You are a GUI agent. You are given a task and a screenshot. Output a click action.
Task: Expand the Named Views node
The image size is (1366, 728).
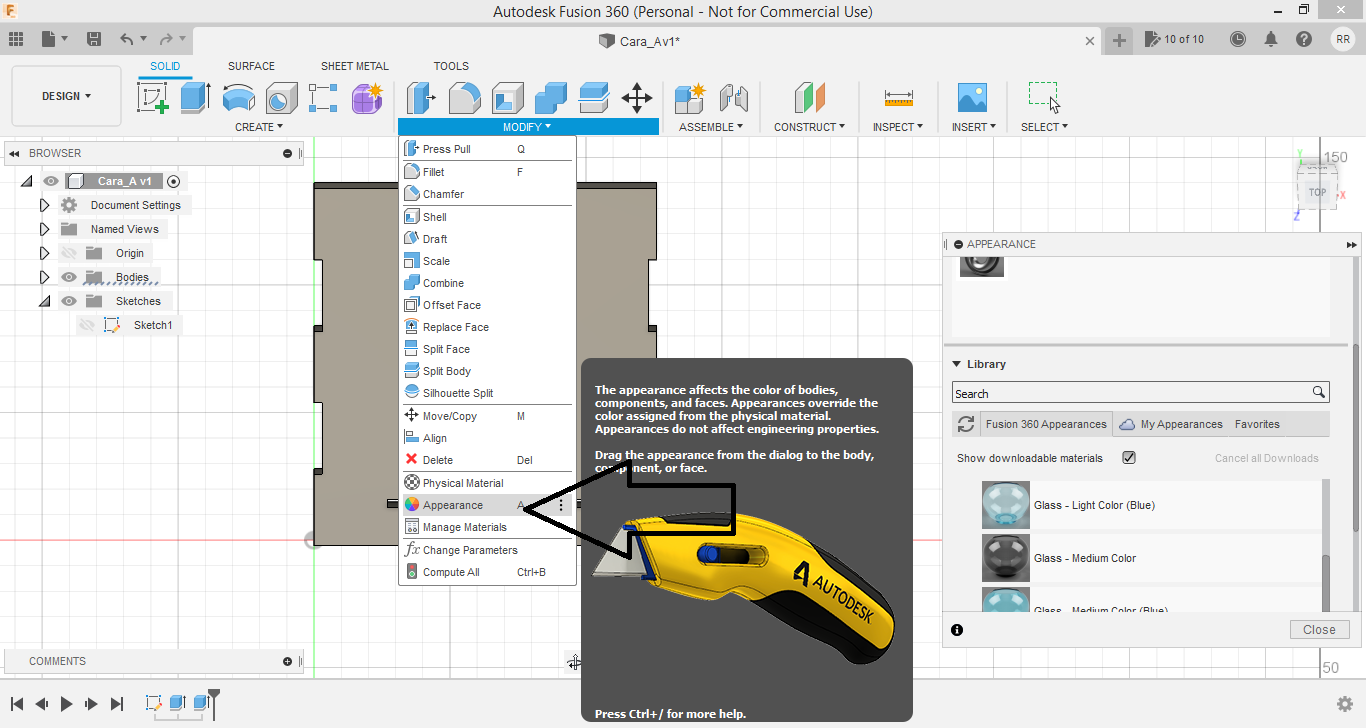click(44, 229)
